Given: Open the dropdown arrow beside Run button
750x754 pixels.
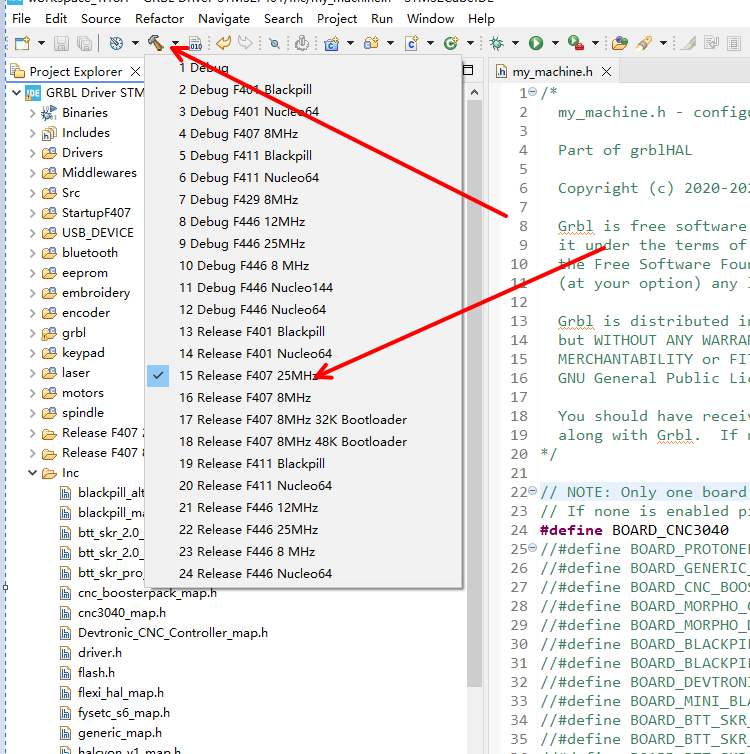Looking at the screenshot, I should pos(554,44).
